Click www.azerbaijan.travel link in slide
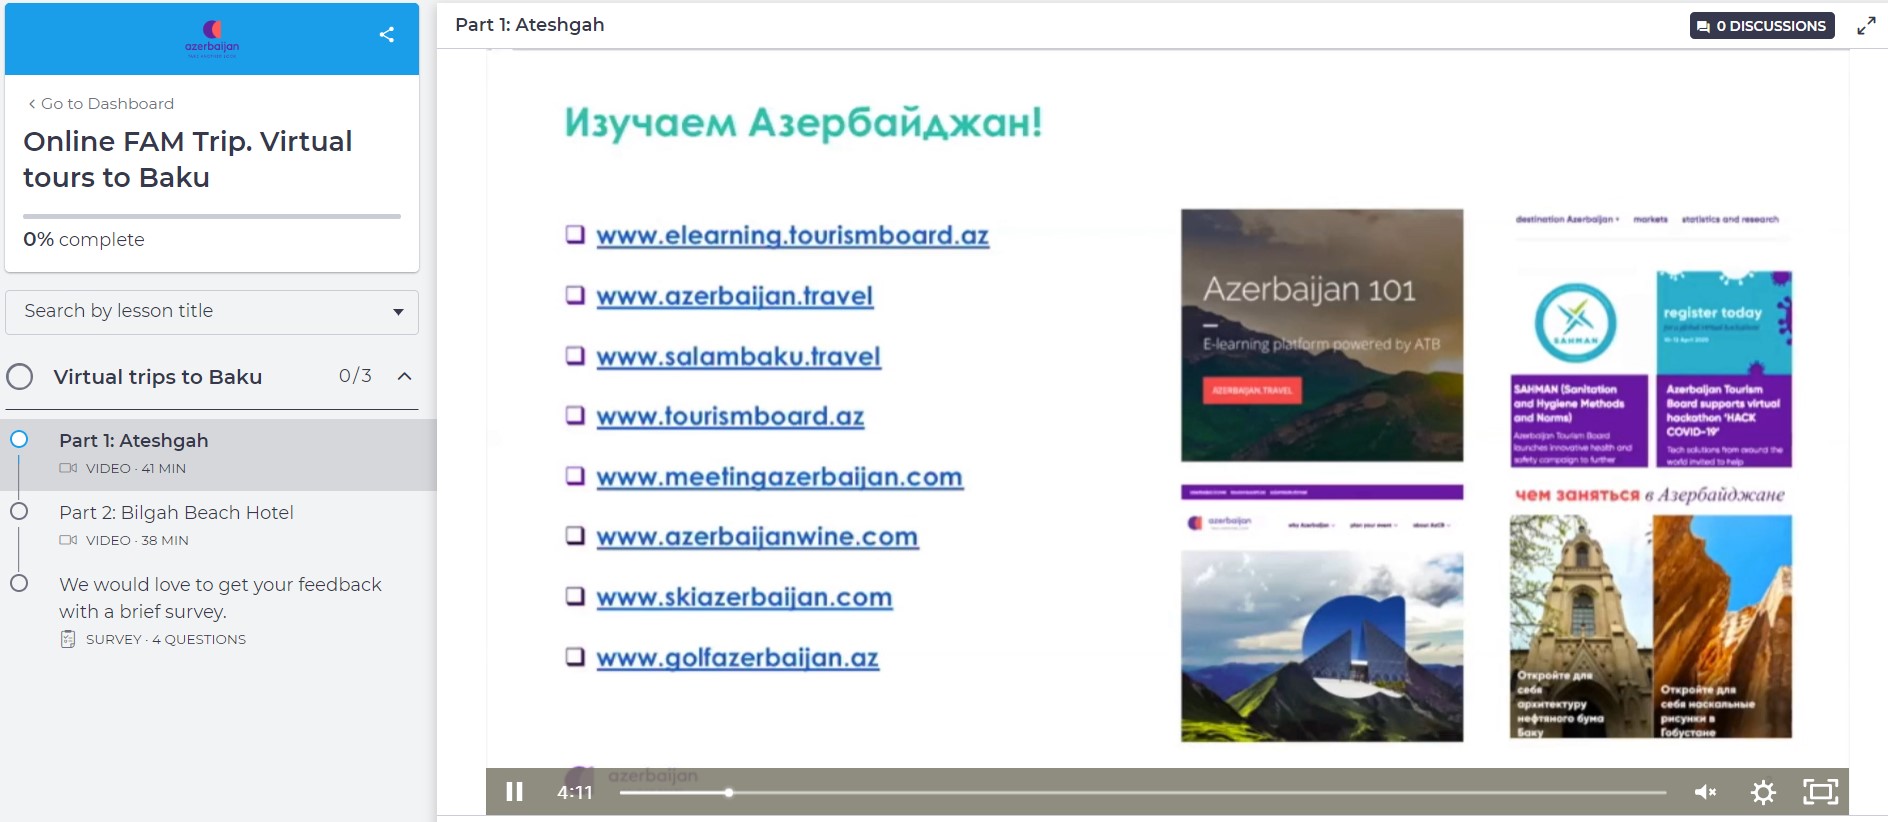1888x822 pixels. click(735, 296)
